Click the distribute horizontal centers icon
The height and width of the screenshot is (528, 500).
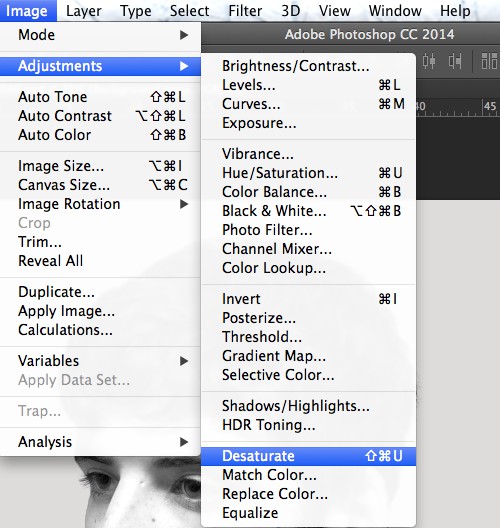point(429,61)
